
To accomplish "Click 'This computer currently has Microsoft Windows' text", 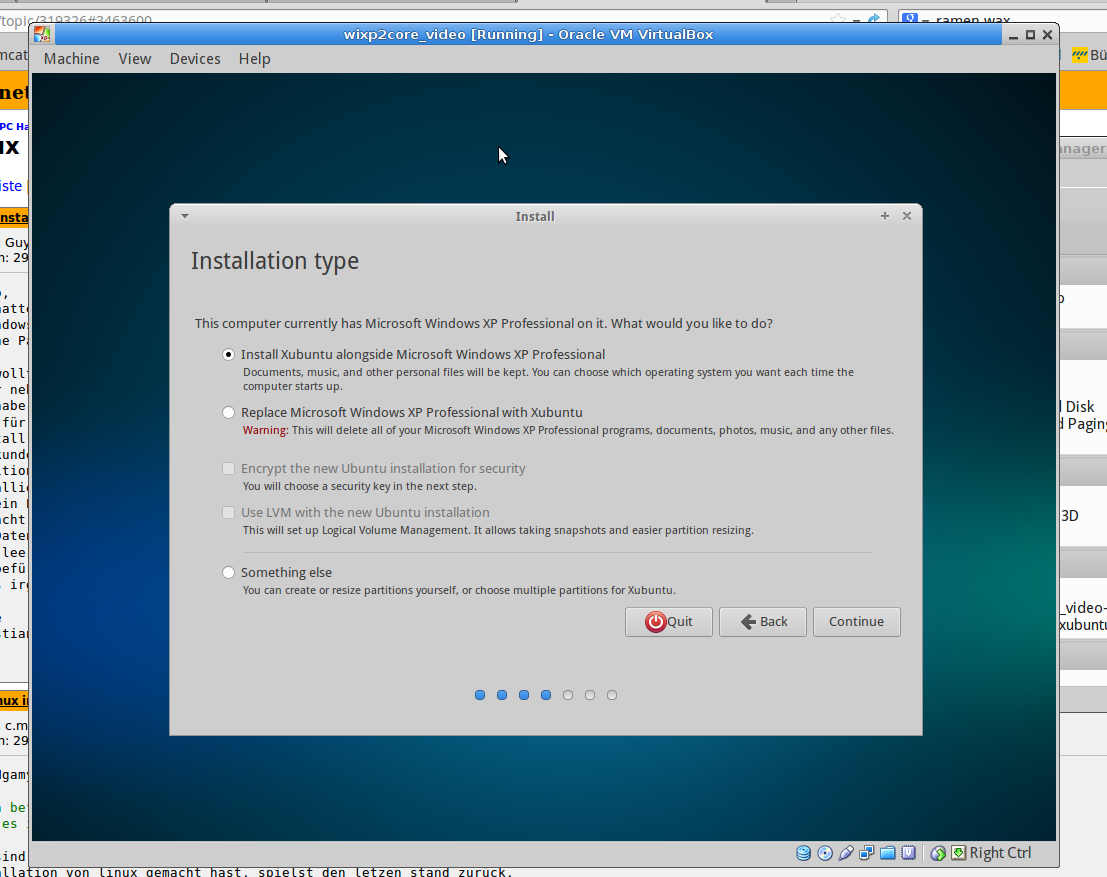I will 484,323.
